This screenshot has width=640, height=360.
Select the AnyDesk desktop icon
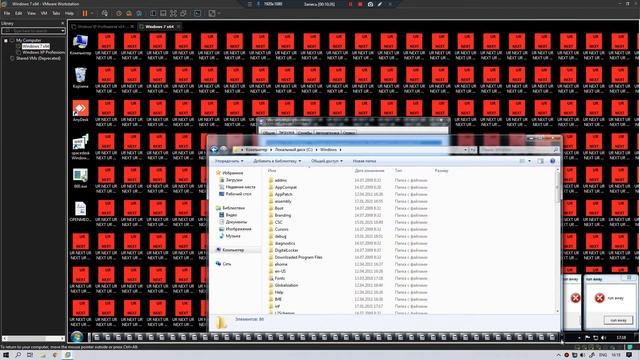pyautogui.click(x=80, y=111)
